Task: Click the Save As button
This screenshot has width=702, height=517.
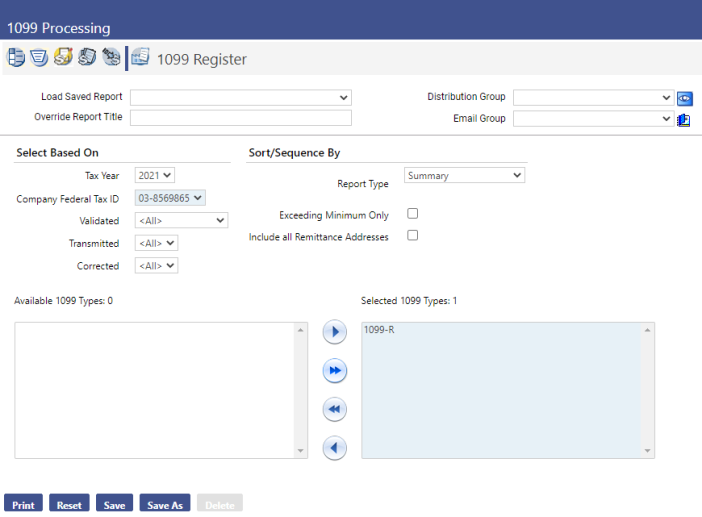Action: point(164,505)
